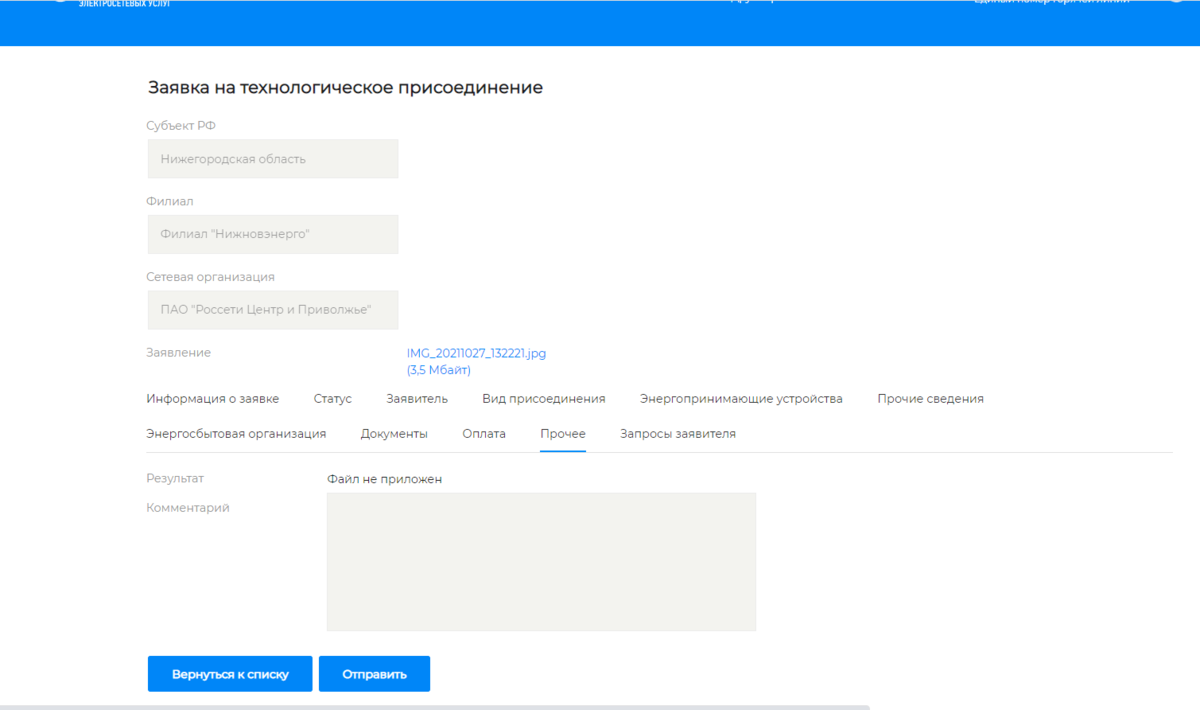The width and height of the screenshot is (1200, 710).
Task: Switch to the Прочие сведения tab
Action: [x=930, y=398]
